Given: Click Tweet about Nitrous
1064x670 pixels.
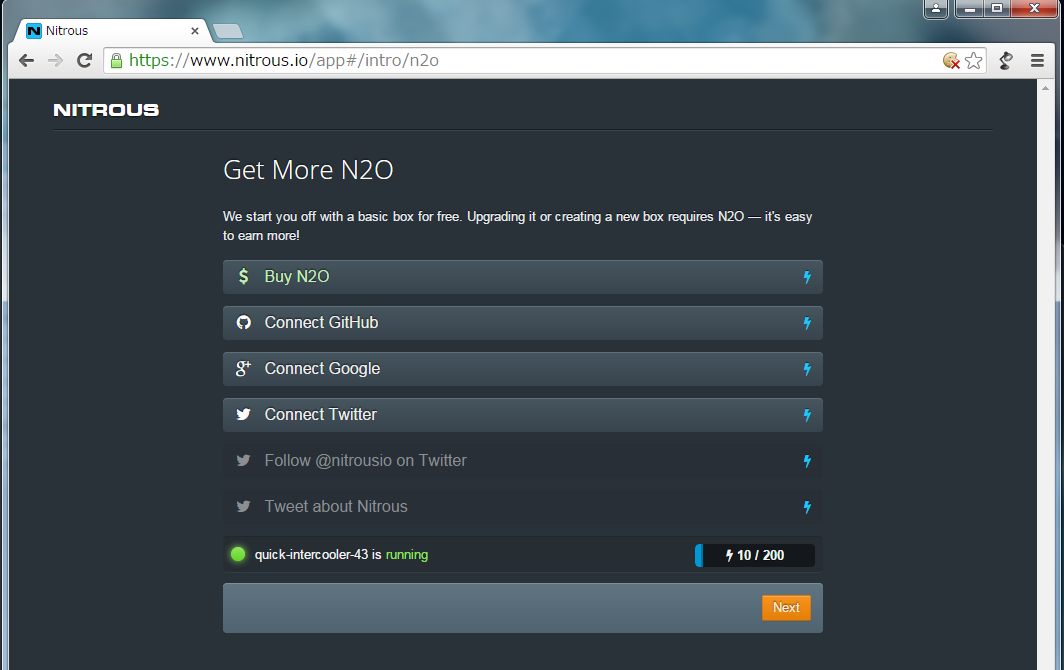Looking at the screenshot, I should [522, 507].
